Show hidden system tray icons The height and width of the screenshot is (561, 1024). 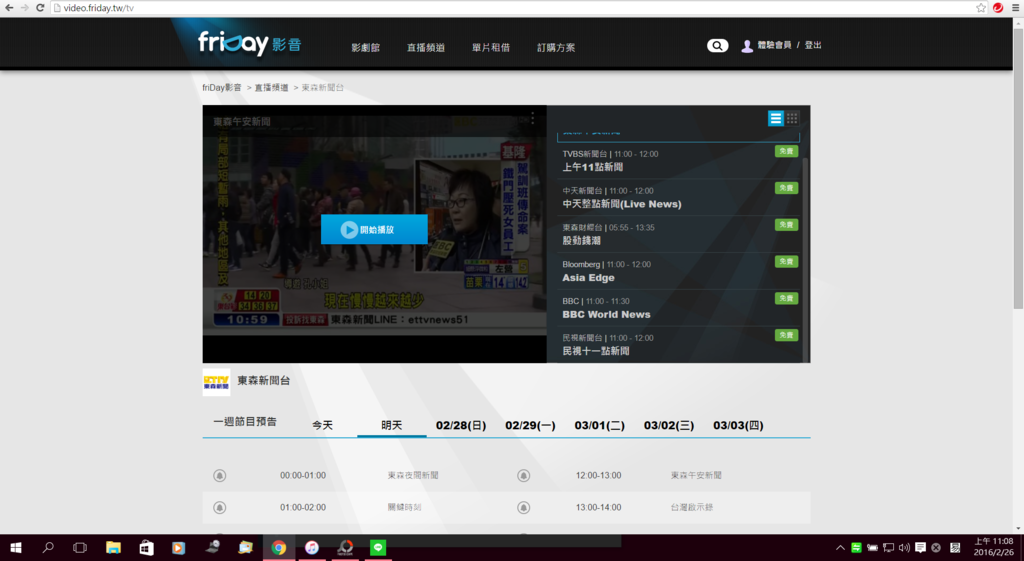tap(840, 547)
